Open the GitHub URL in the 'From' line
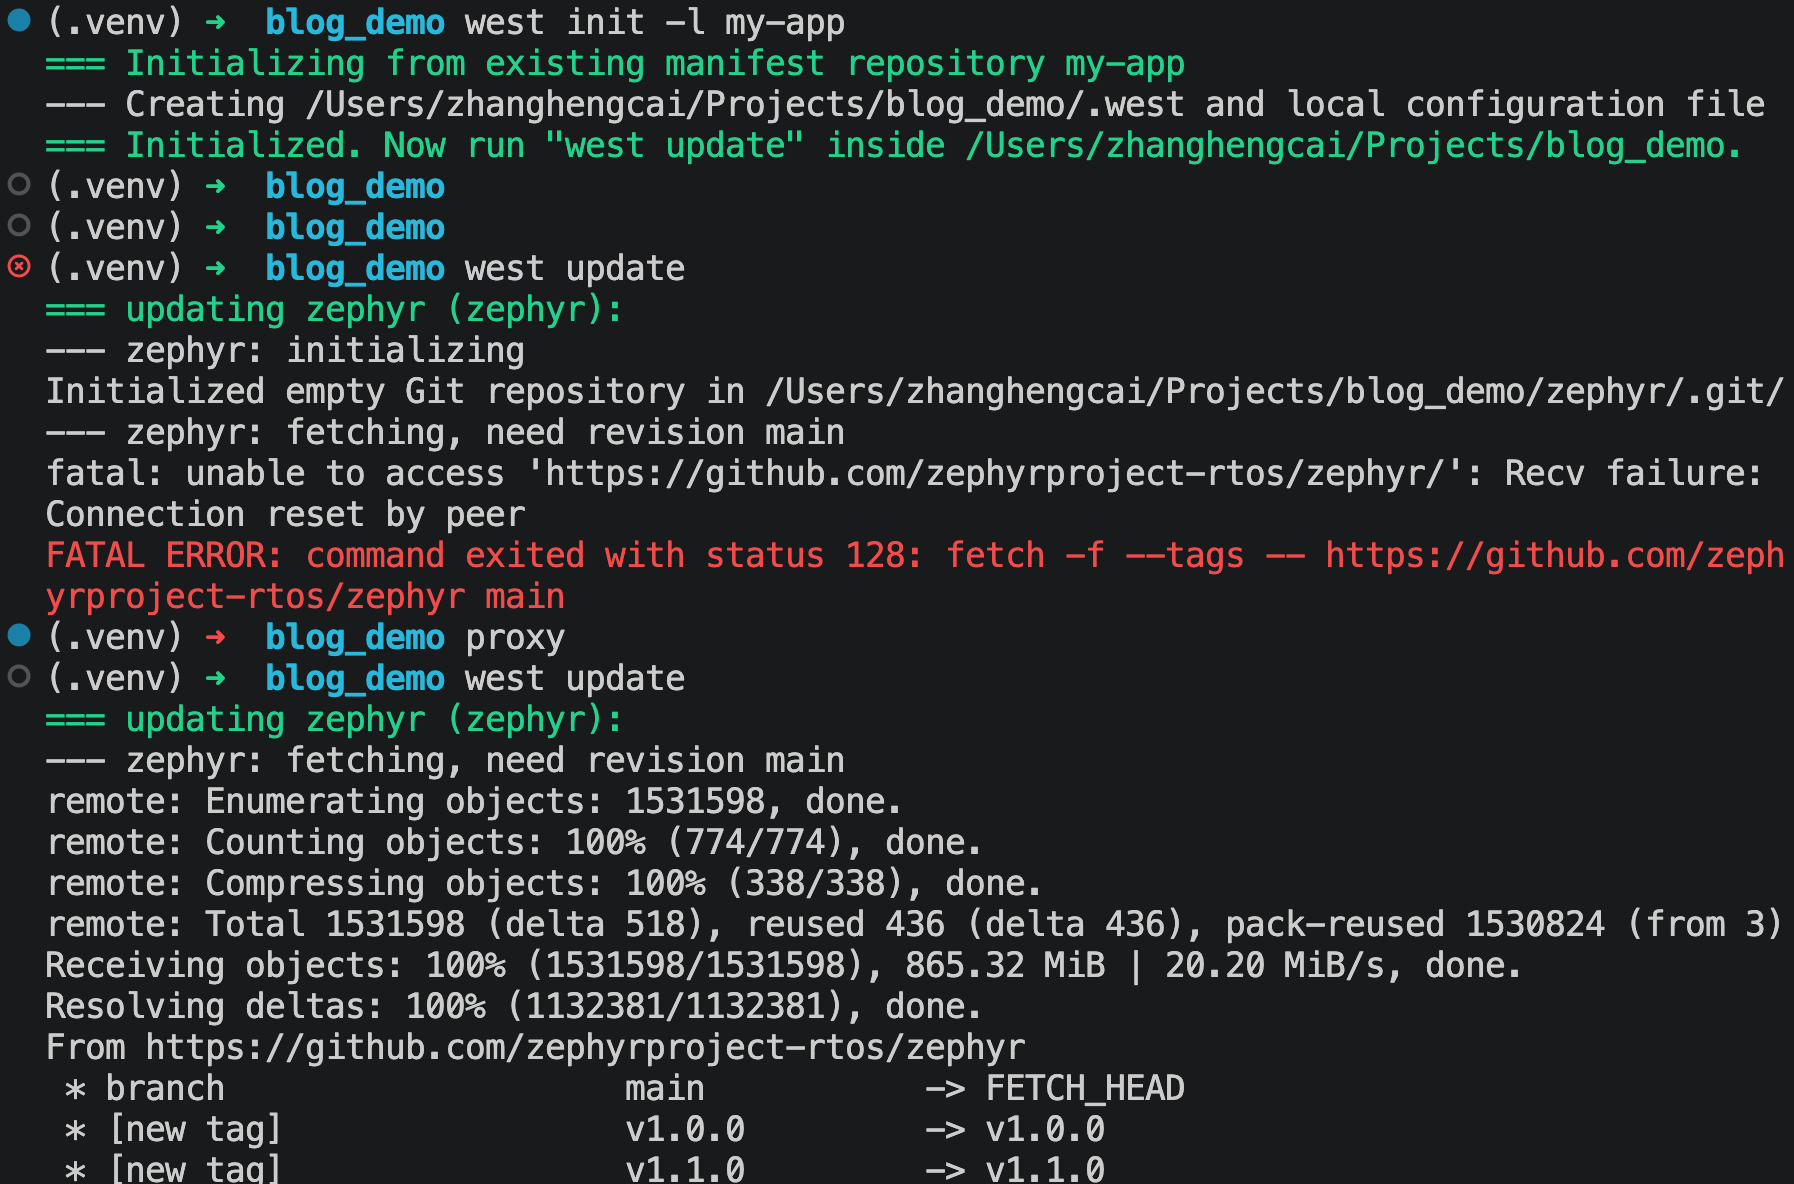 pyautogui.click(x=585, y=1047)
